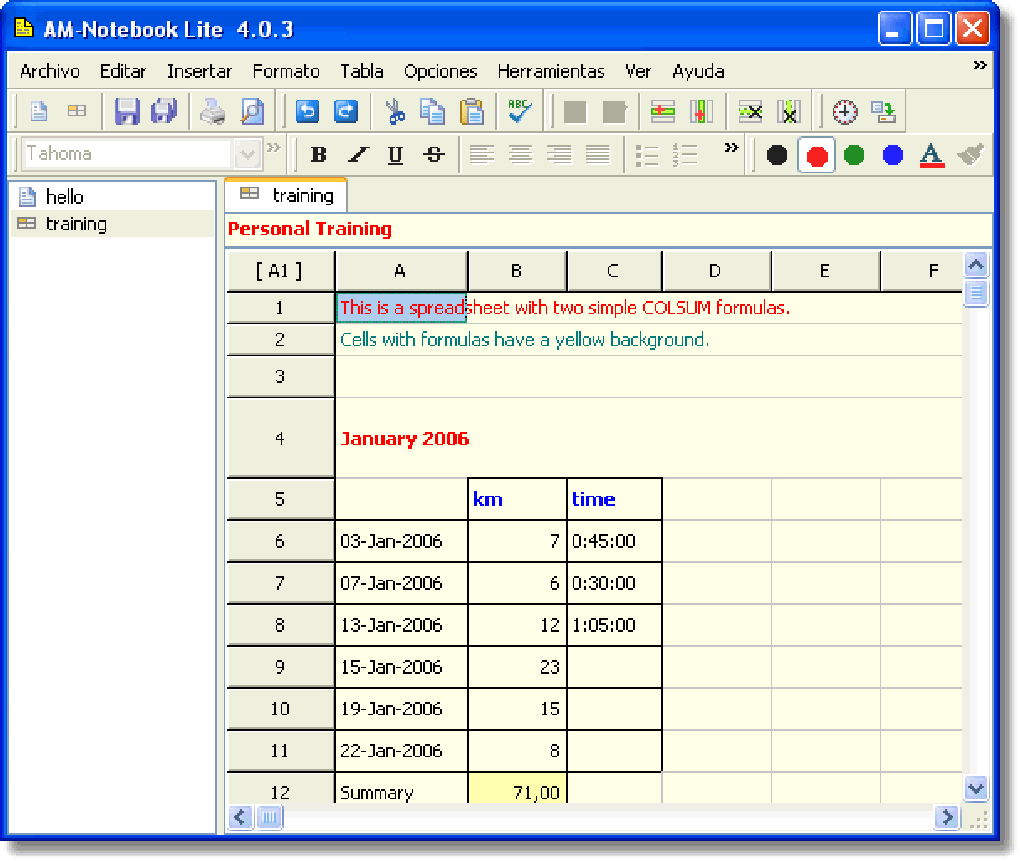This screenshot has width=1020, height=861.
Task: Toggle Underline formatting
Action: click(395, 155)
